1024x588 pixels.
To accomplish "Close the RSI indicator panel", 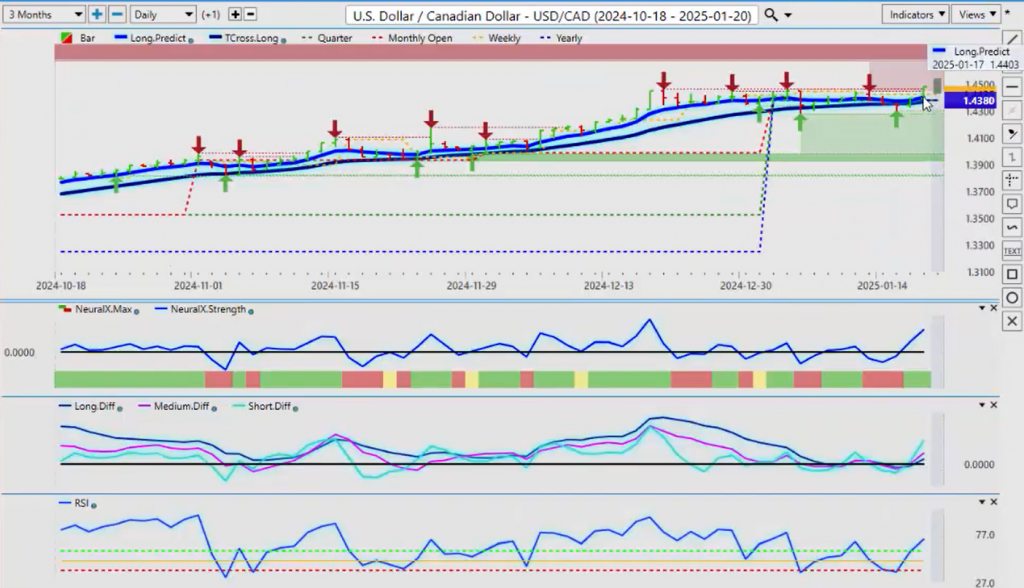I will click(x=993, y=501).
